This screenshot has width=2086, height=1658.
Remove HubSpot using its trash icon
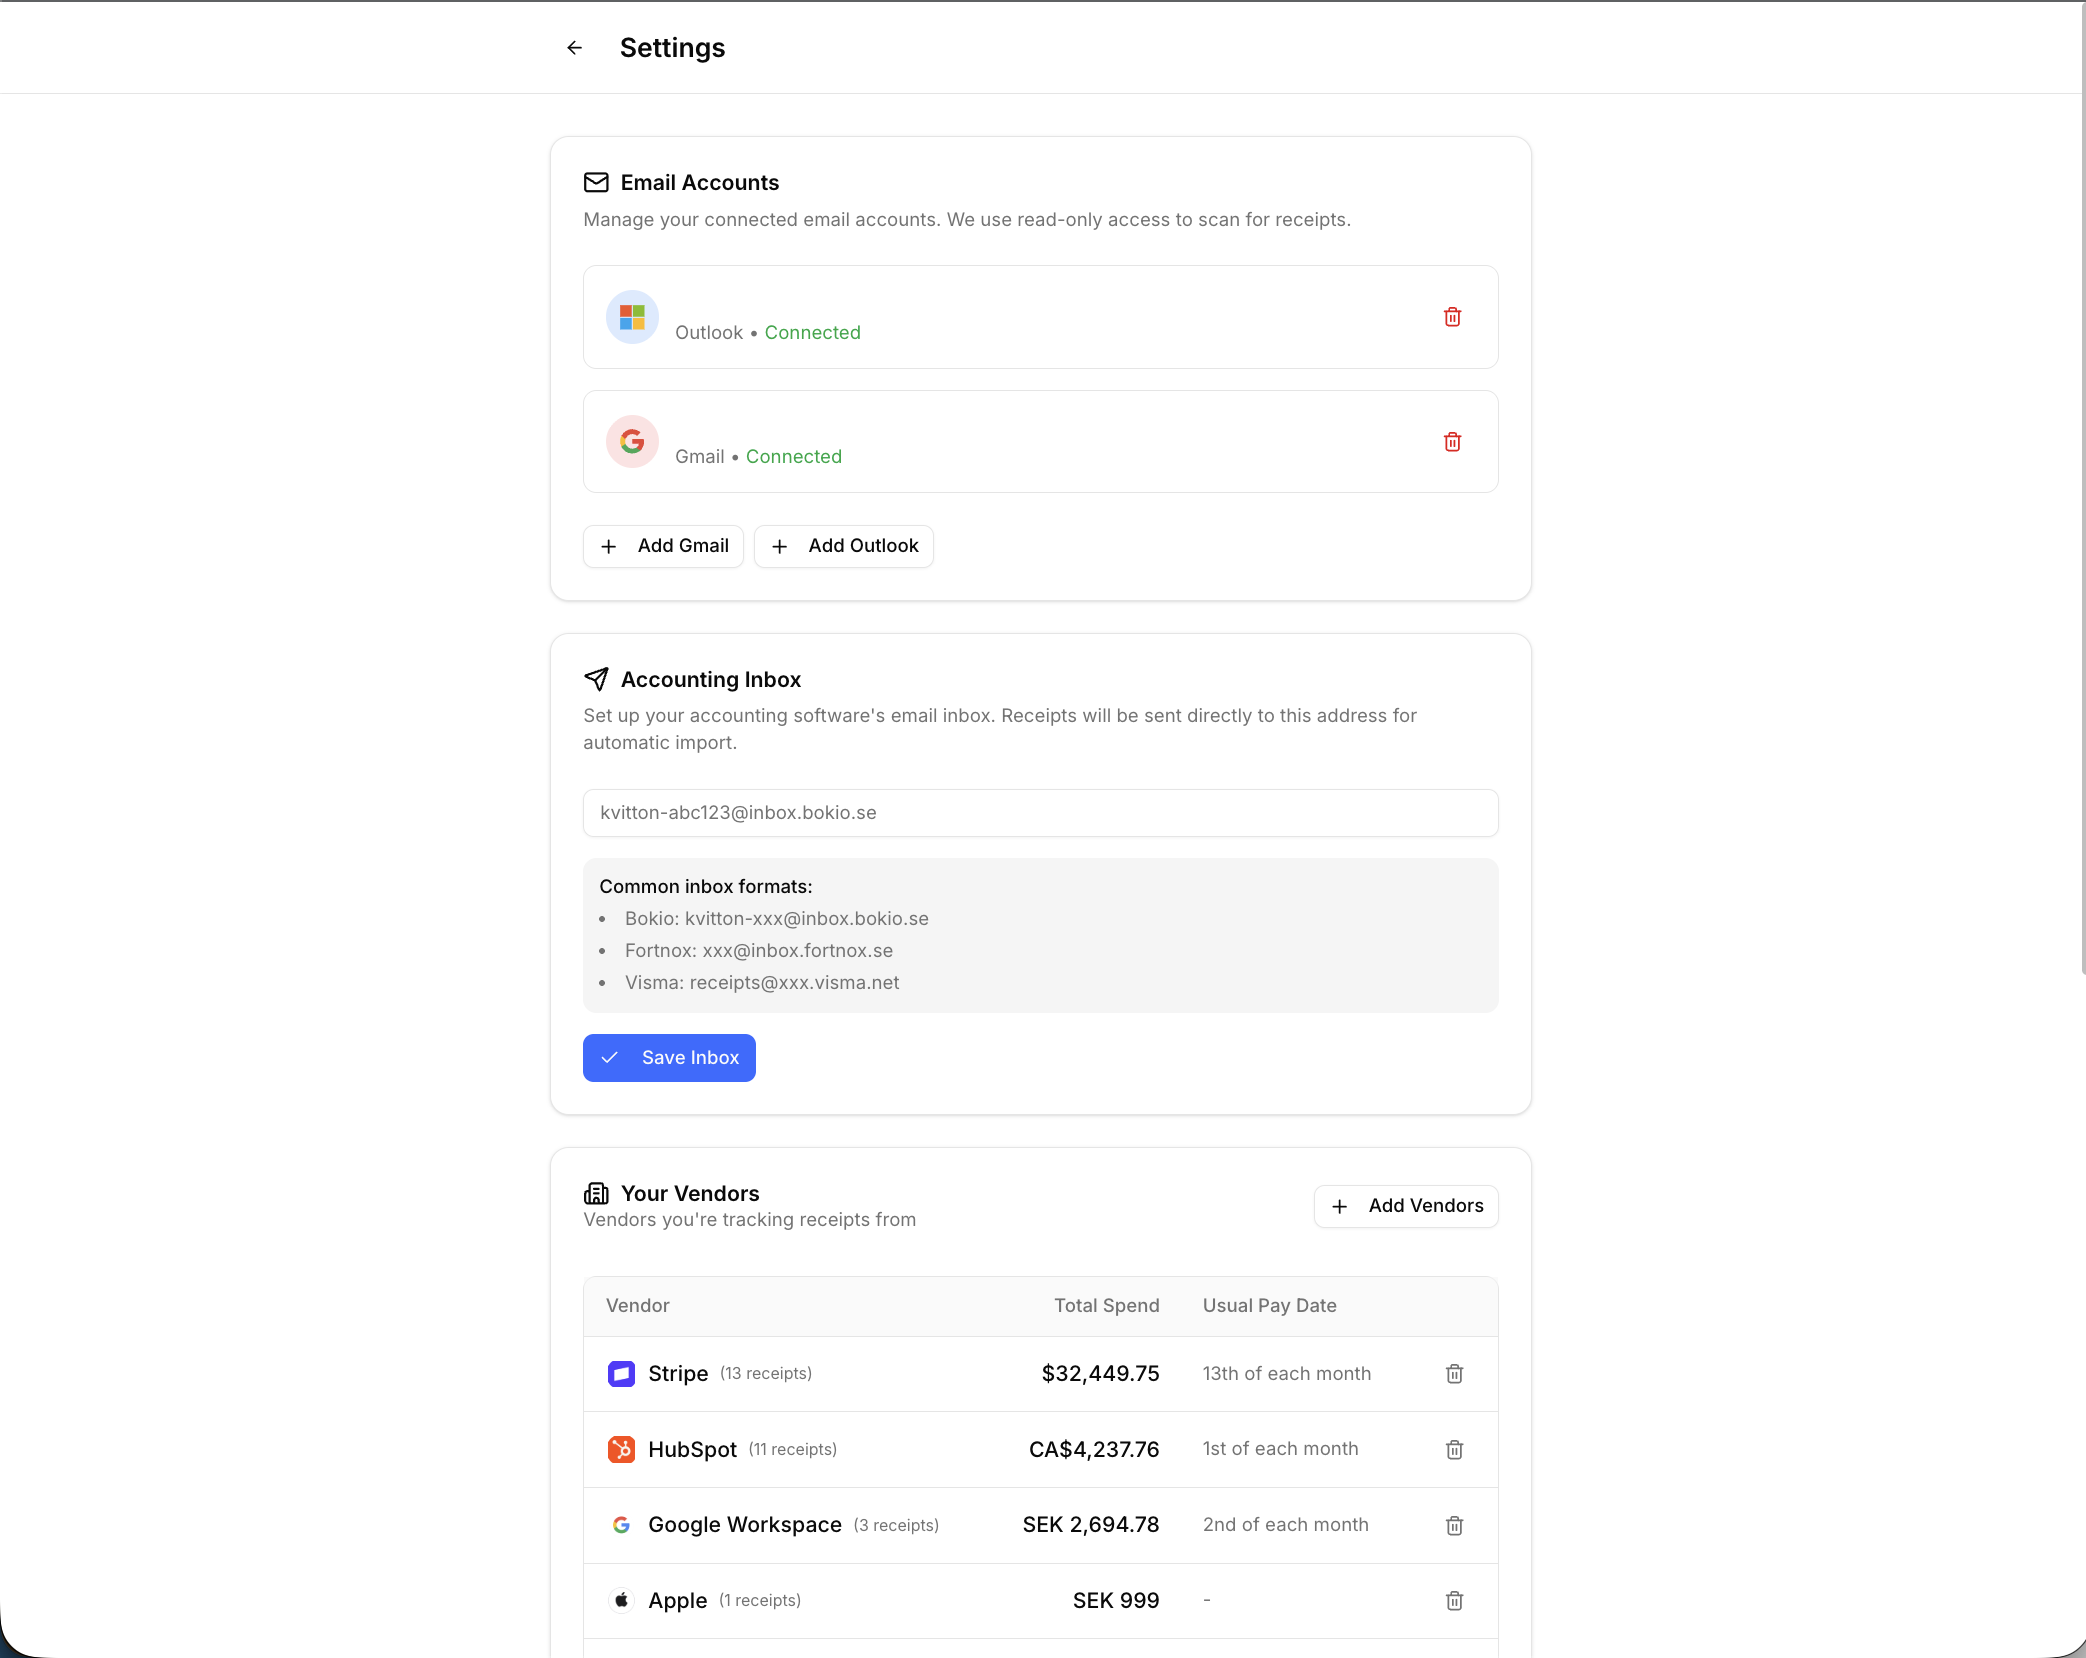1454,1449
